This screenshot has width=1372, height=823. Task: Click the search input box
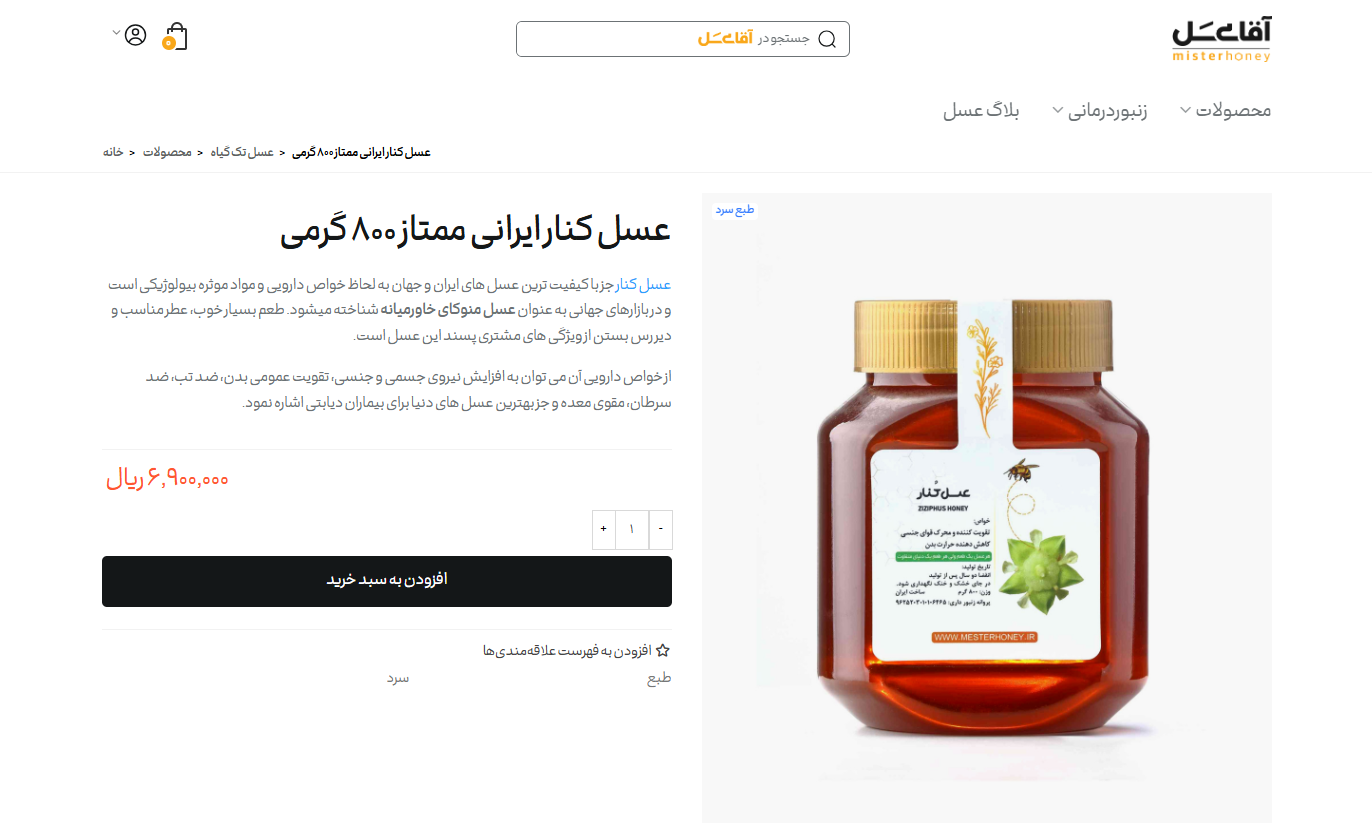[x=683, y=39]
